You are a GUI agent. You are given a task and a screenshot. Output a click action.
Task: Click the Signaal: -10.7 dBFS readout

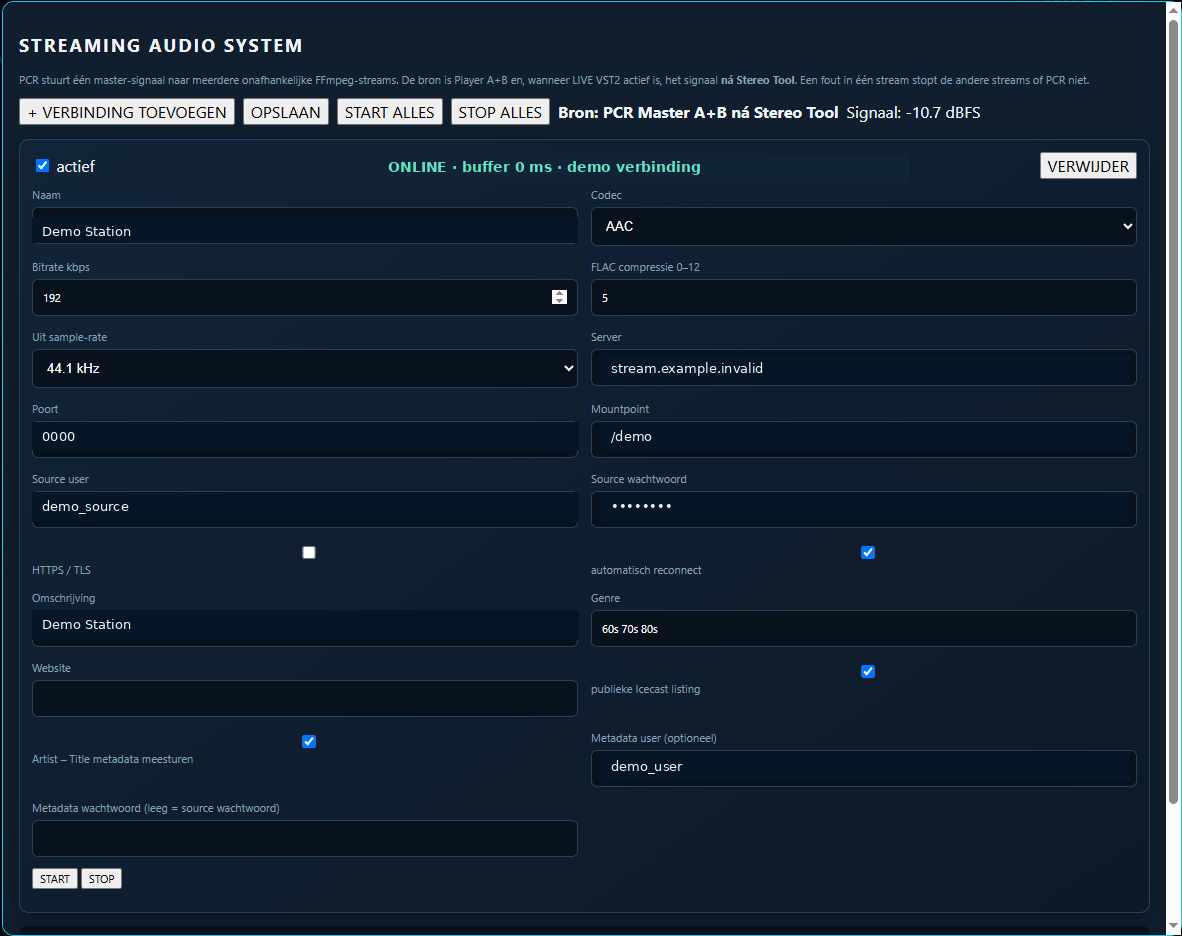[x=913, y=112]
